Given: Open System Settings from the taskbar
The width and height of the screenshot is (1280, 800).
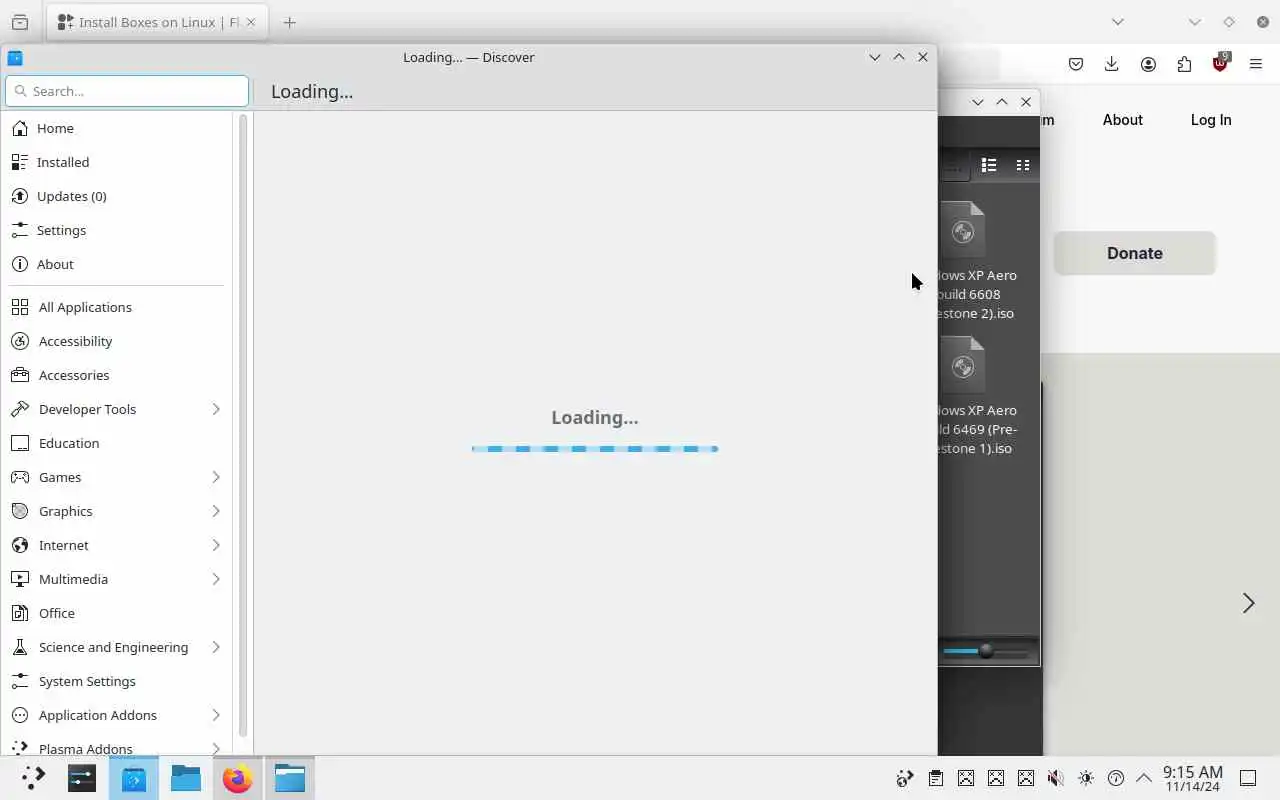Looking at the screenshot, I should pyautogui.click(x=82, y=778).
